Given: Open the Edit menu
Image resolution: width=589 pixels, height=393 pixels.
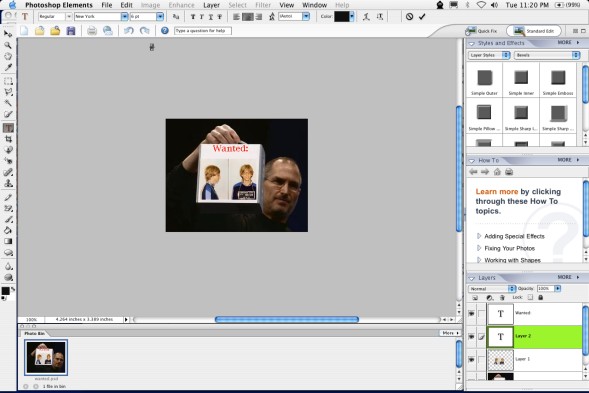Looking at the screenshot, I should pos(126,5).
